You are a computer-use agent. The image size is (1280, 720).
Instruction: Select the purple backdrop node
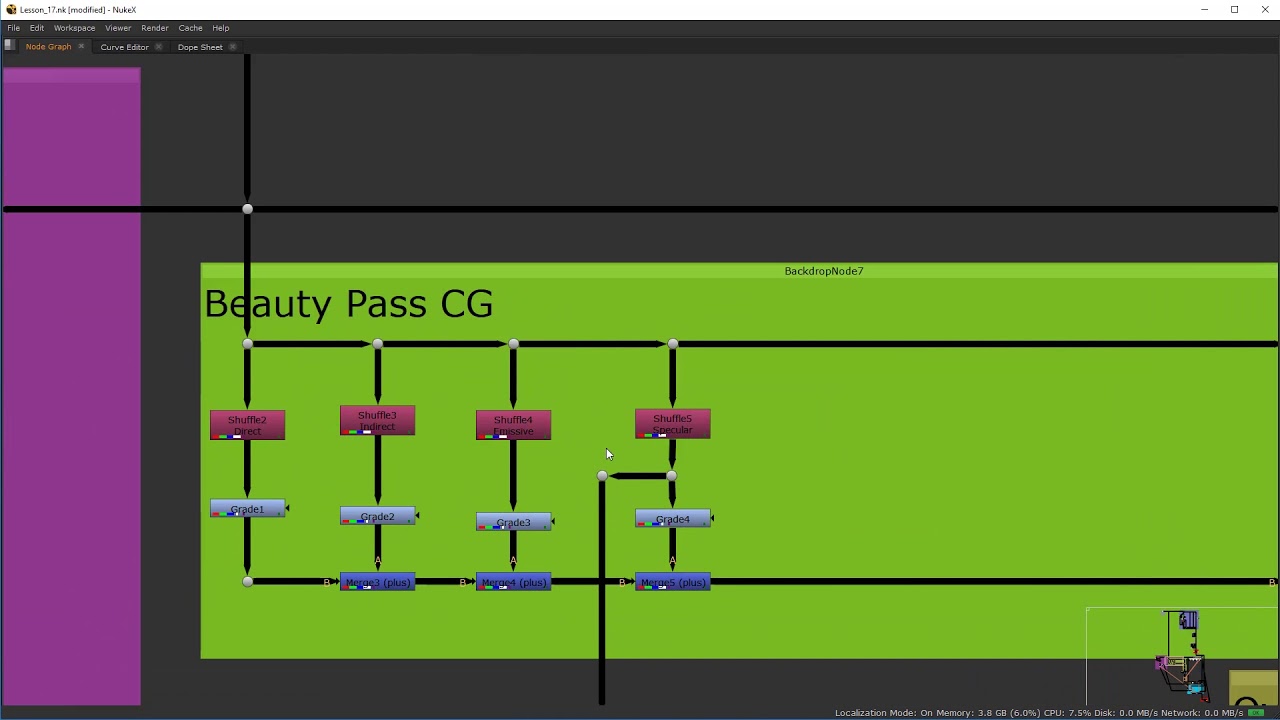tap(71, 386)
